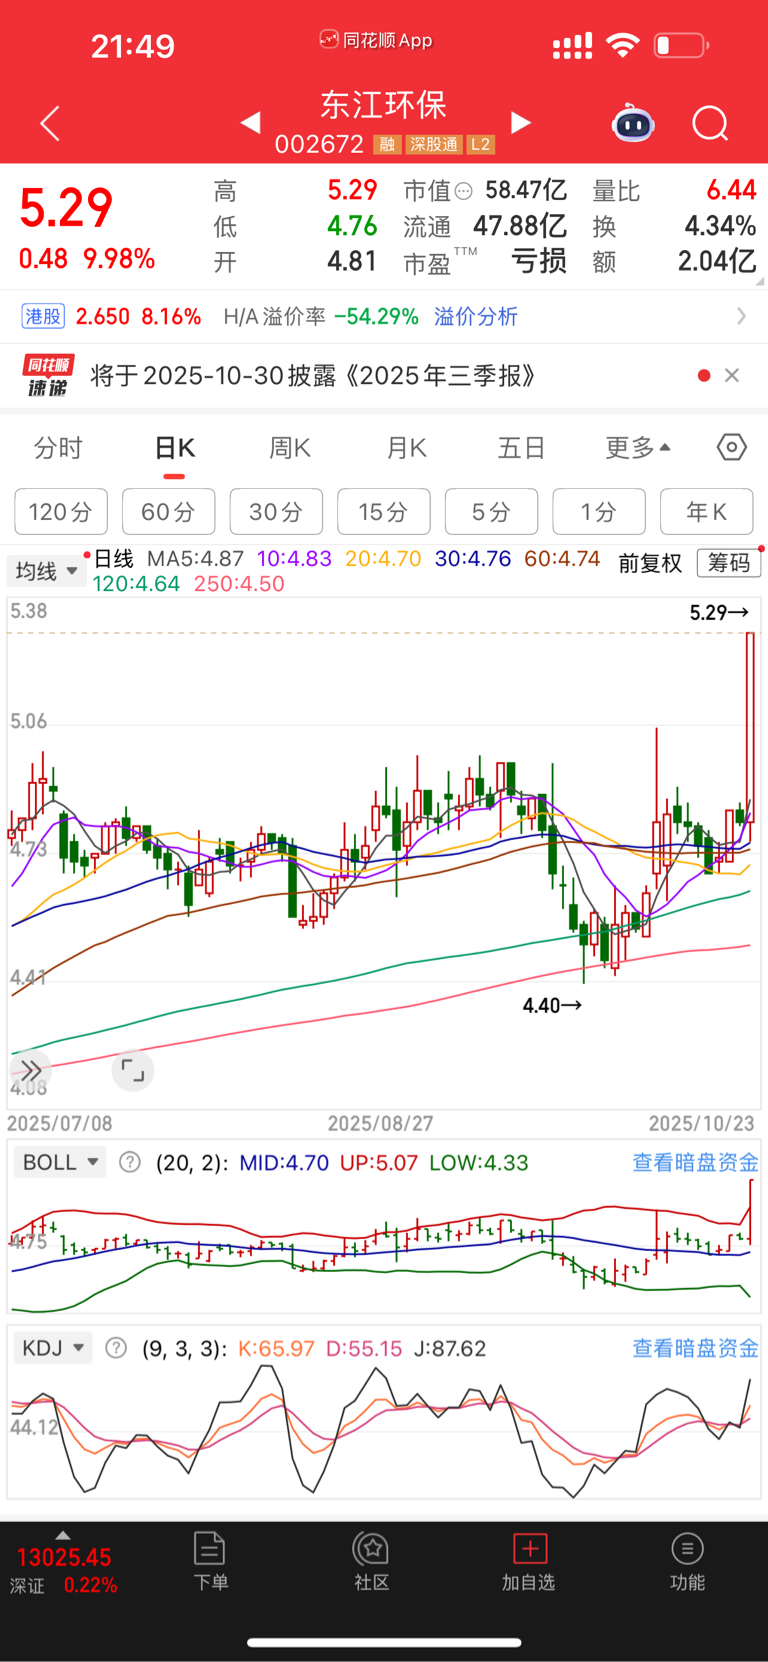This screenshot has height=1662, width=768.
Task: Select 年K yearly chart button
Action: click(707, 512)
